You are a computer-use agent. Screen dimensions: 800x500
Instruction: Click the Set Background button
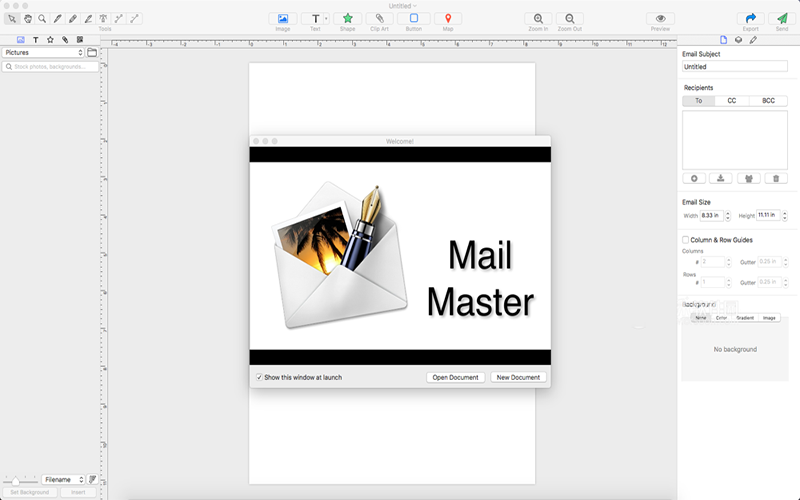(x=30, y=492)
